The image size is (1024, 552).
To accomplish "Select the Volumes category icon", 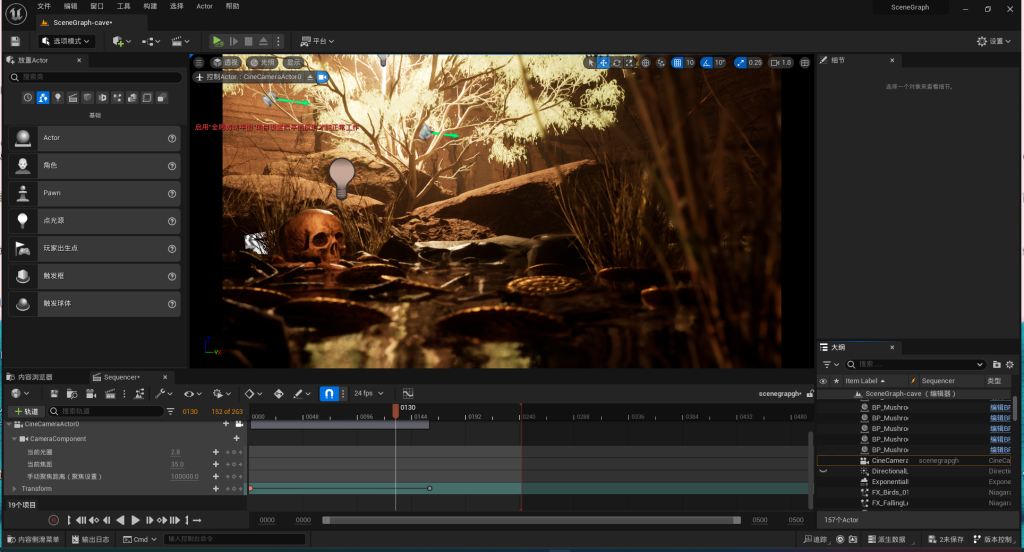I will coord(148,97).
